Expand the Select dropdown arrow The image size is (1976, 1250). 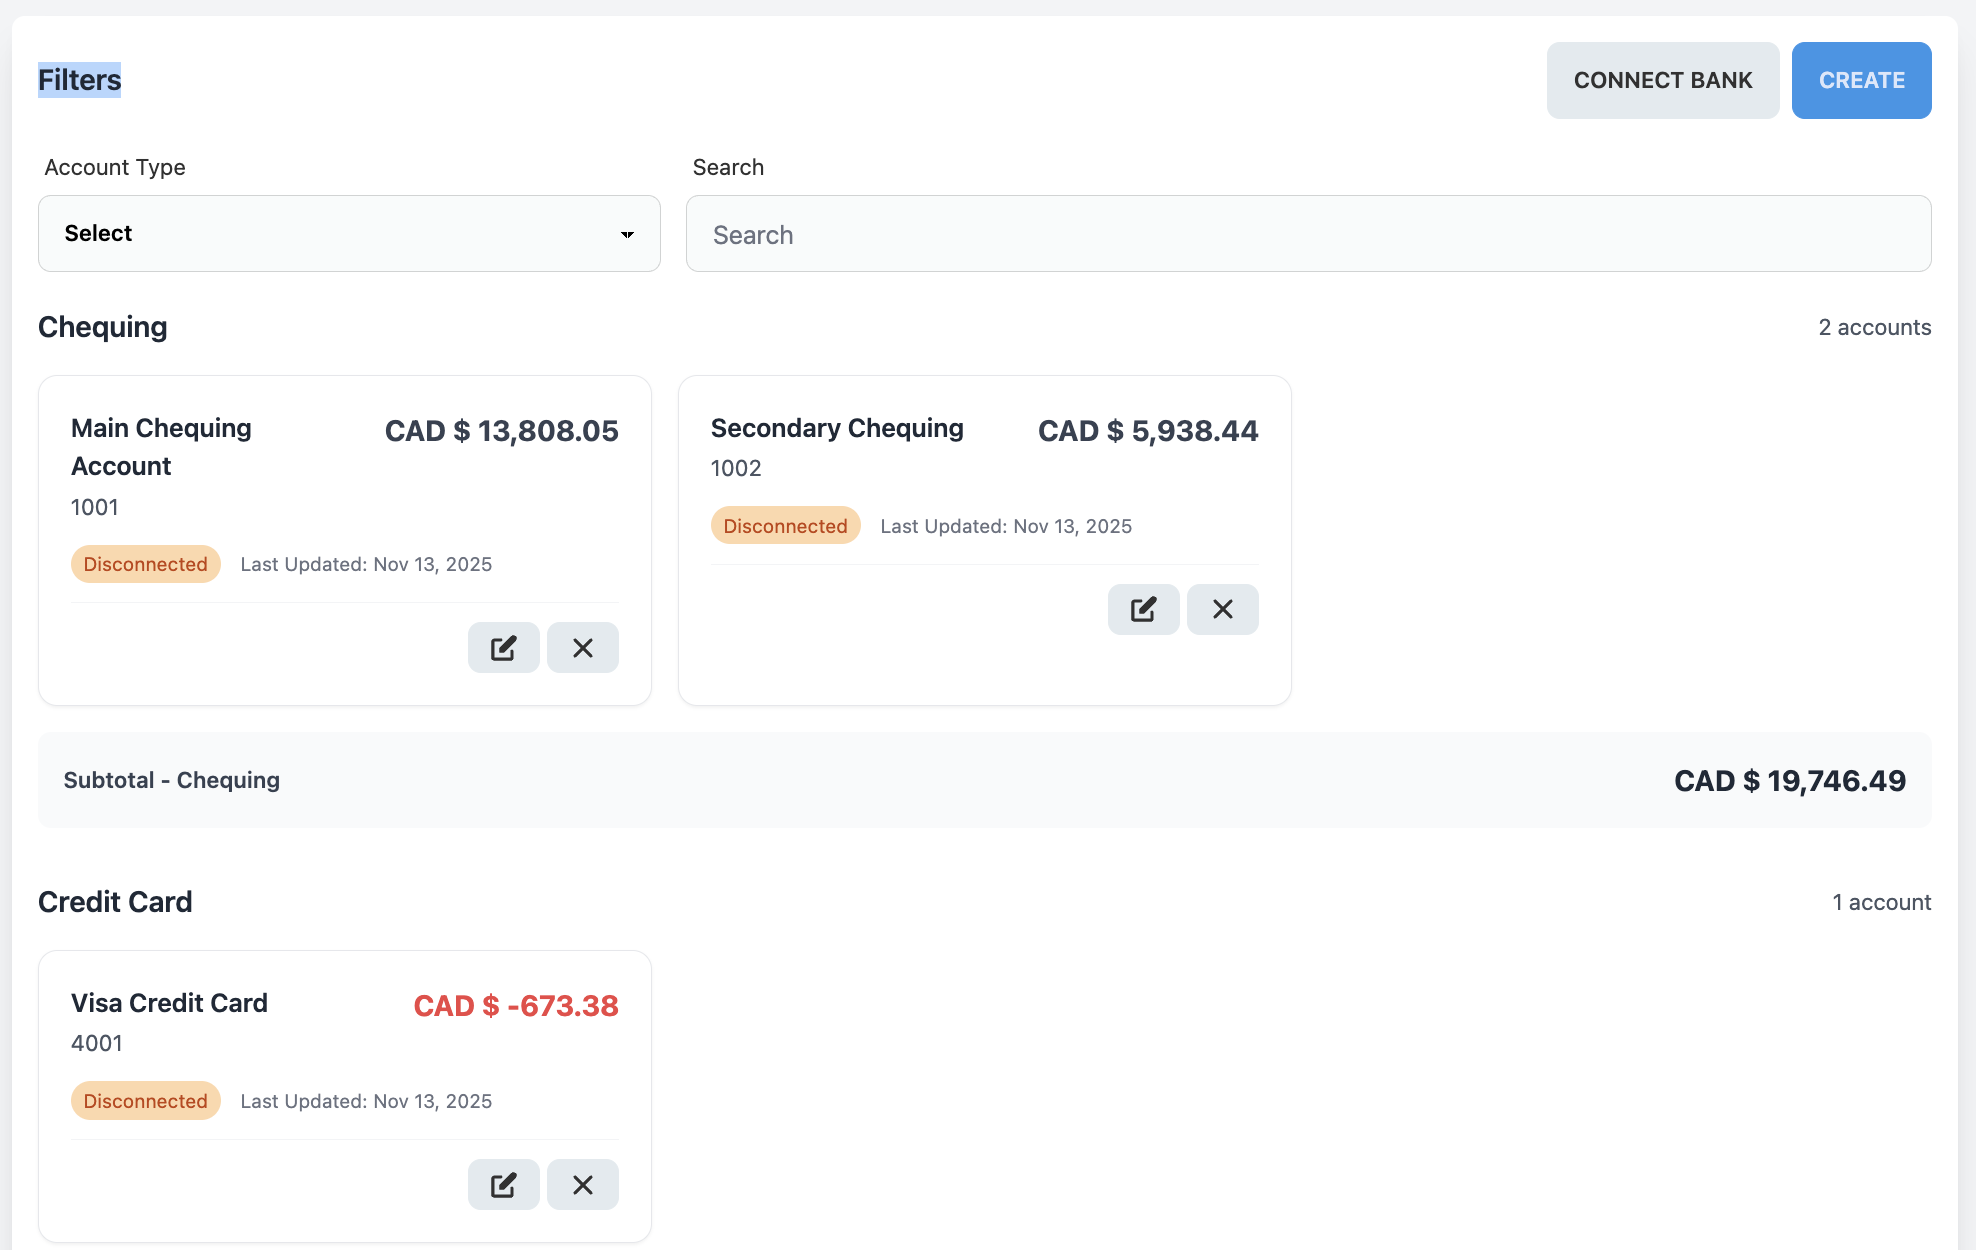627,235
